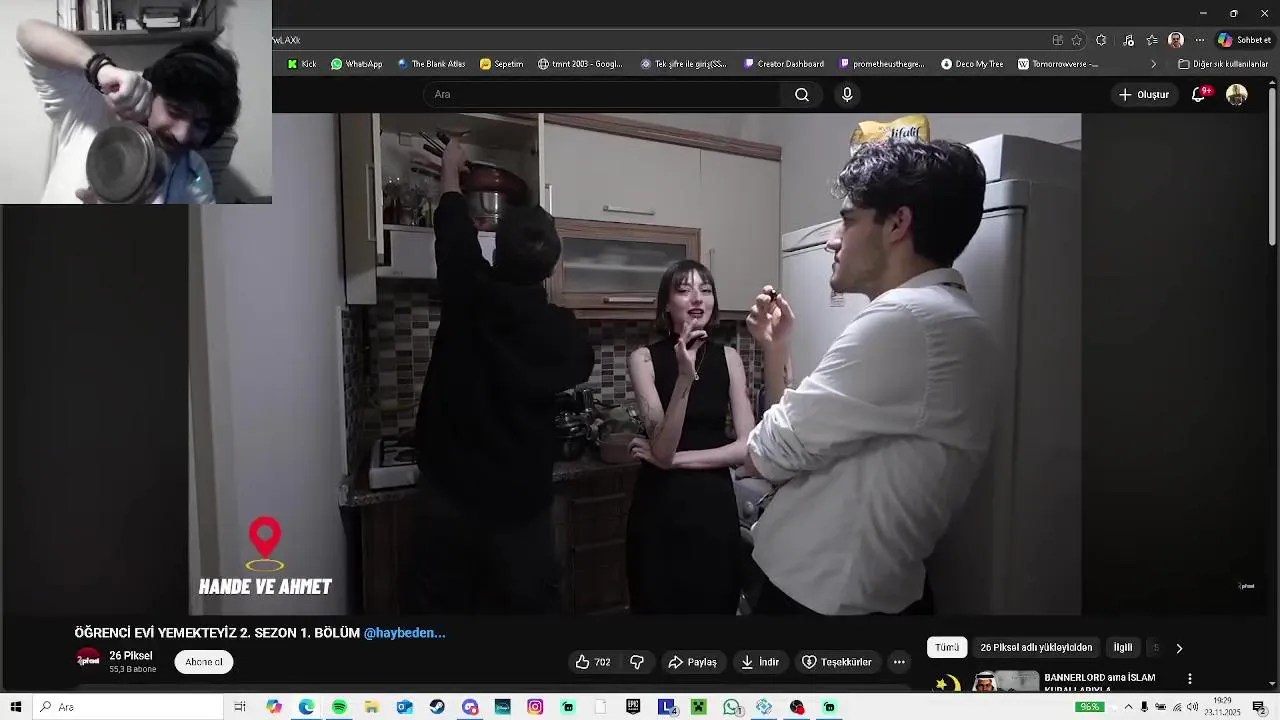1280x720 pixels.
Task: Open Sohbet et Copilot chat button
Action: (1244, 40)
